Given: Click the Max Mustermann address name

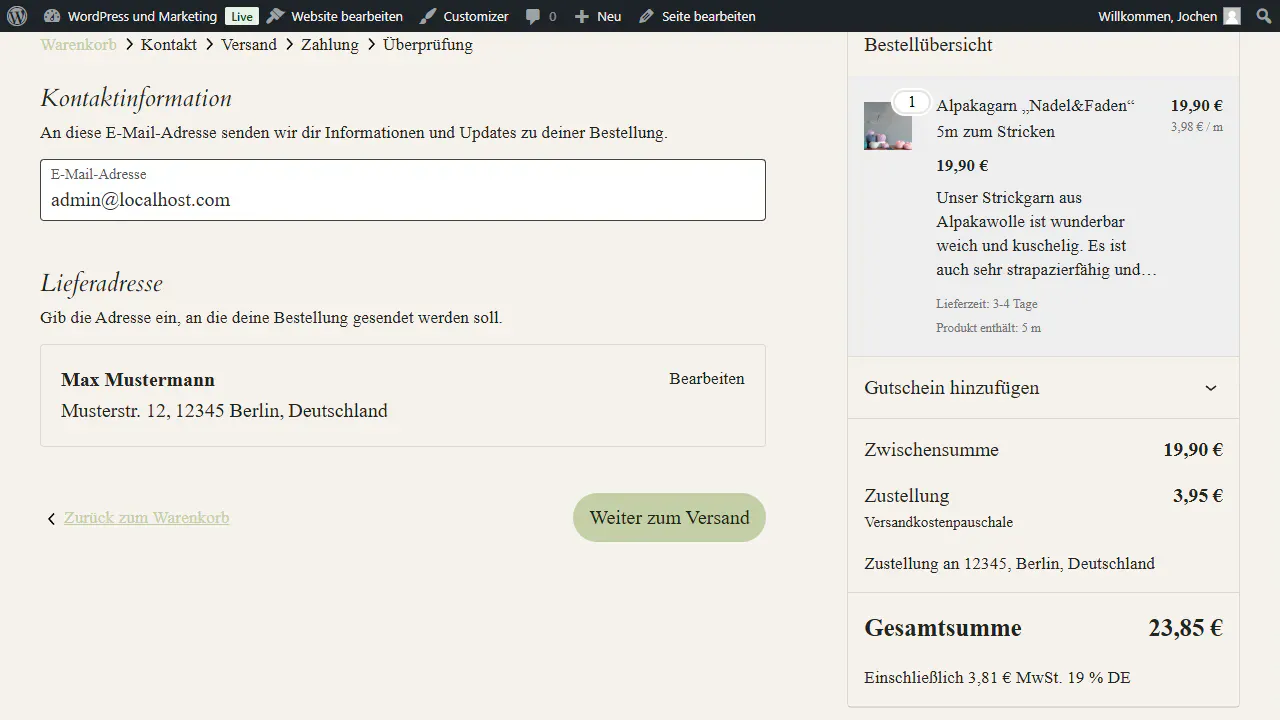Looking at the screenshot, I should [138, 380].
